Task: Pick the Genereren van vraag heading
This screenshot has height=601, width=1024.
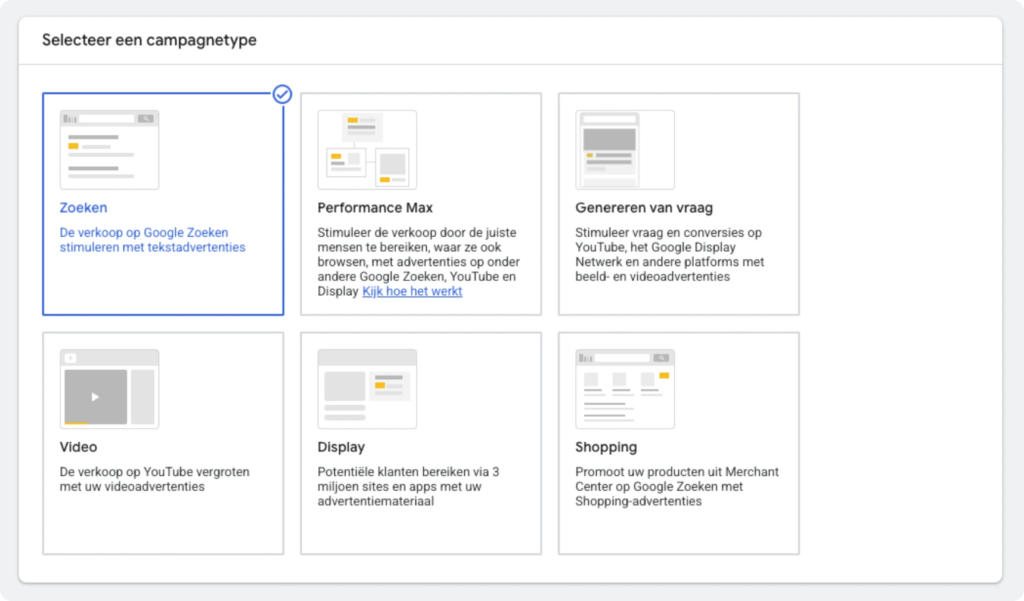Action: (646, 209)
